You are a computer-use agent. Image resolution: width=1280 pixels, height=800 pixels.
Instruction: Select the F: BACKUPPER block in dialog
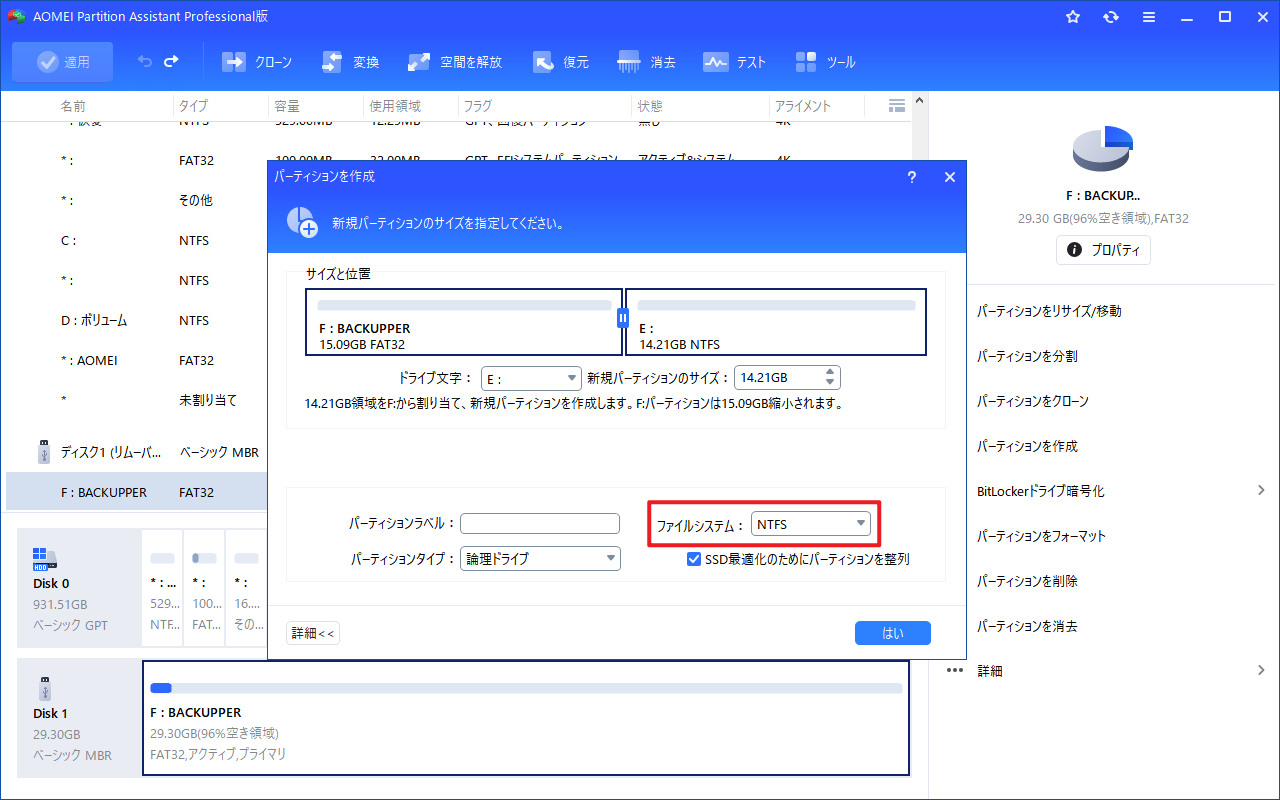point(464,322)
